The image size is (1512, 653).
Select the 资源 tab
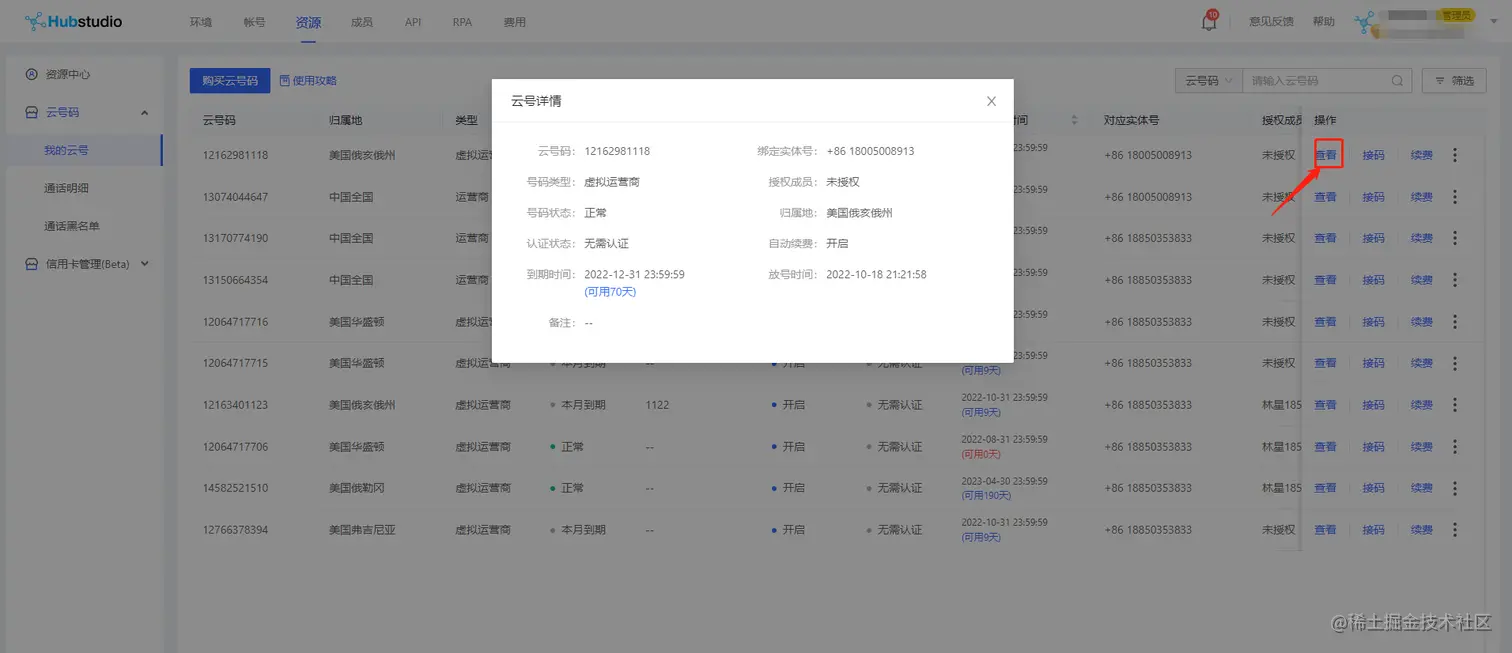tap(308, 22)
